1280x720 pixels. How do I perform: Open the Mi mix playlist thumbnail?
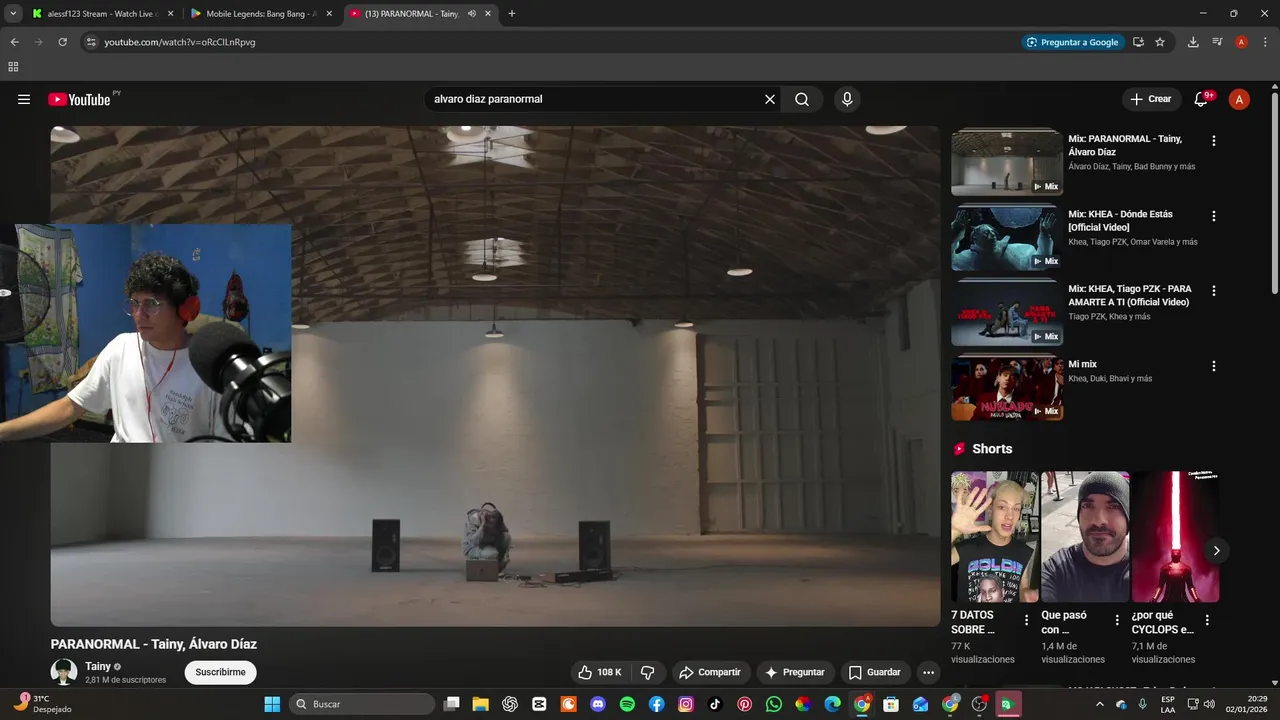(x=1007, y=388)
